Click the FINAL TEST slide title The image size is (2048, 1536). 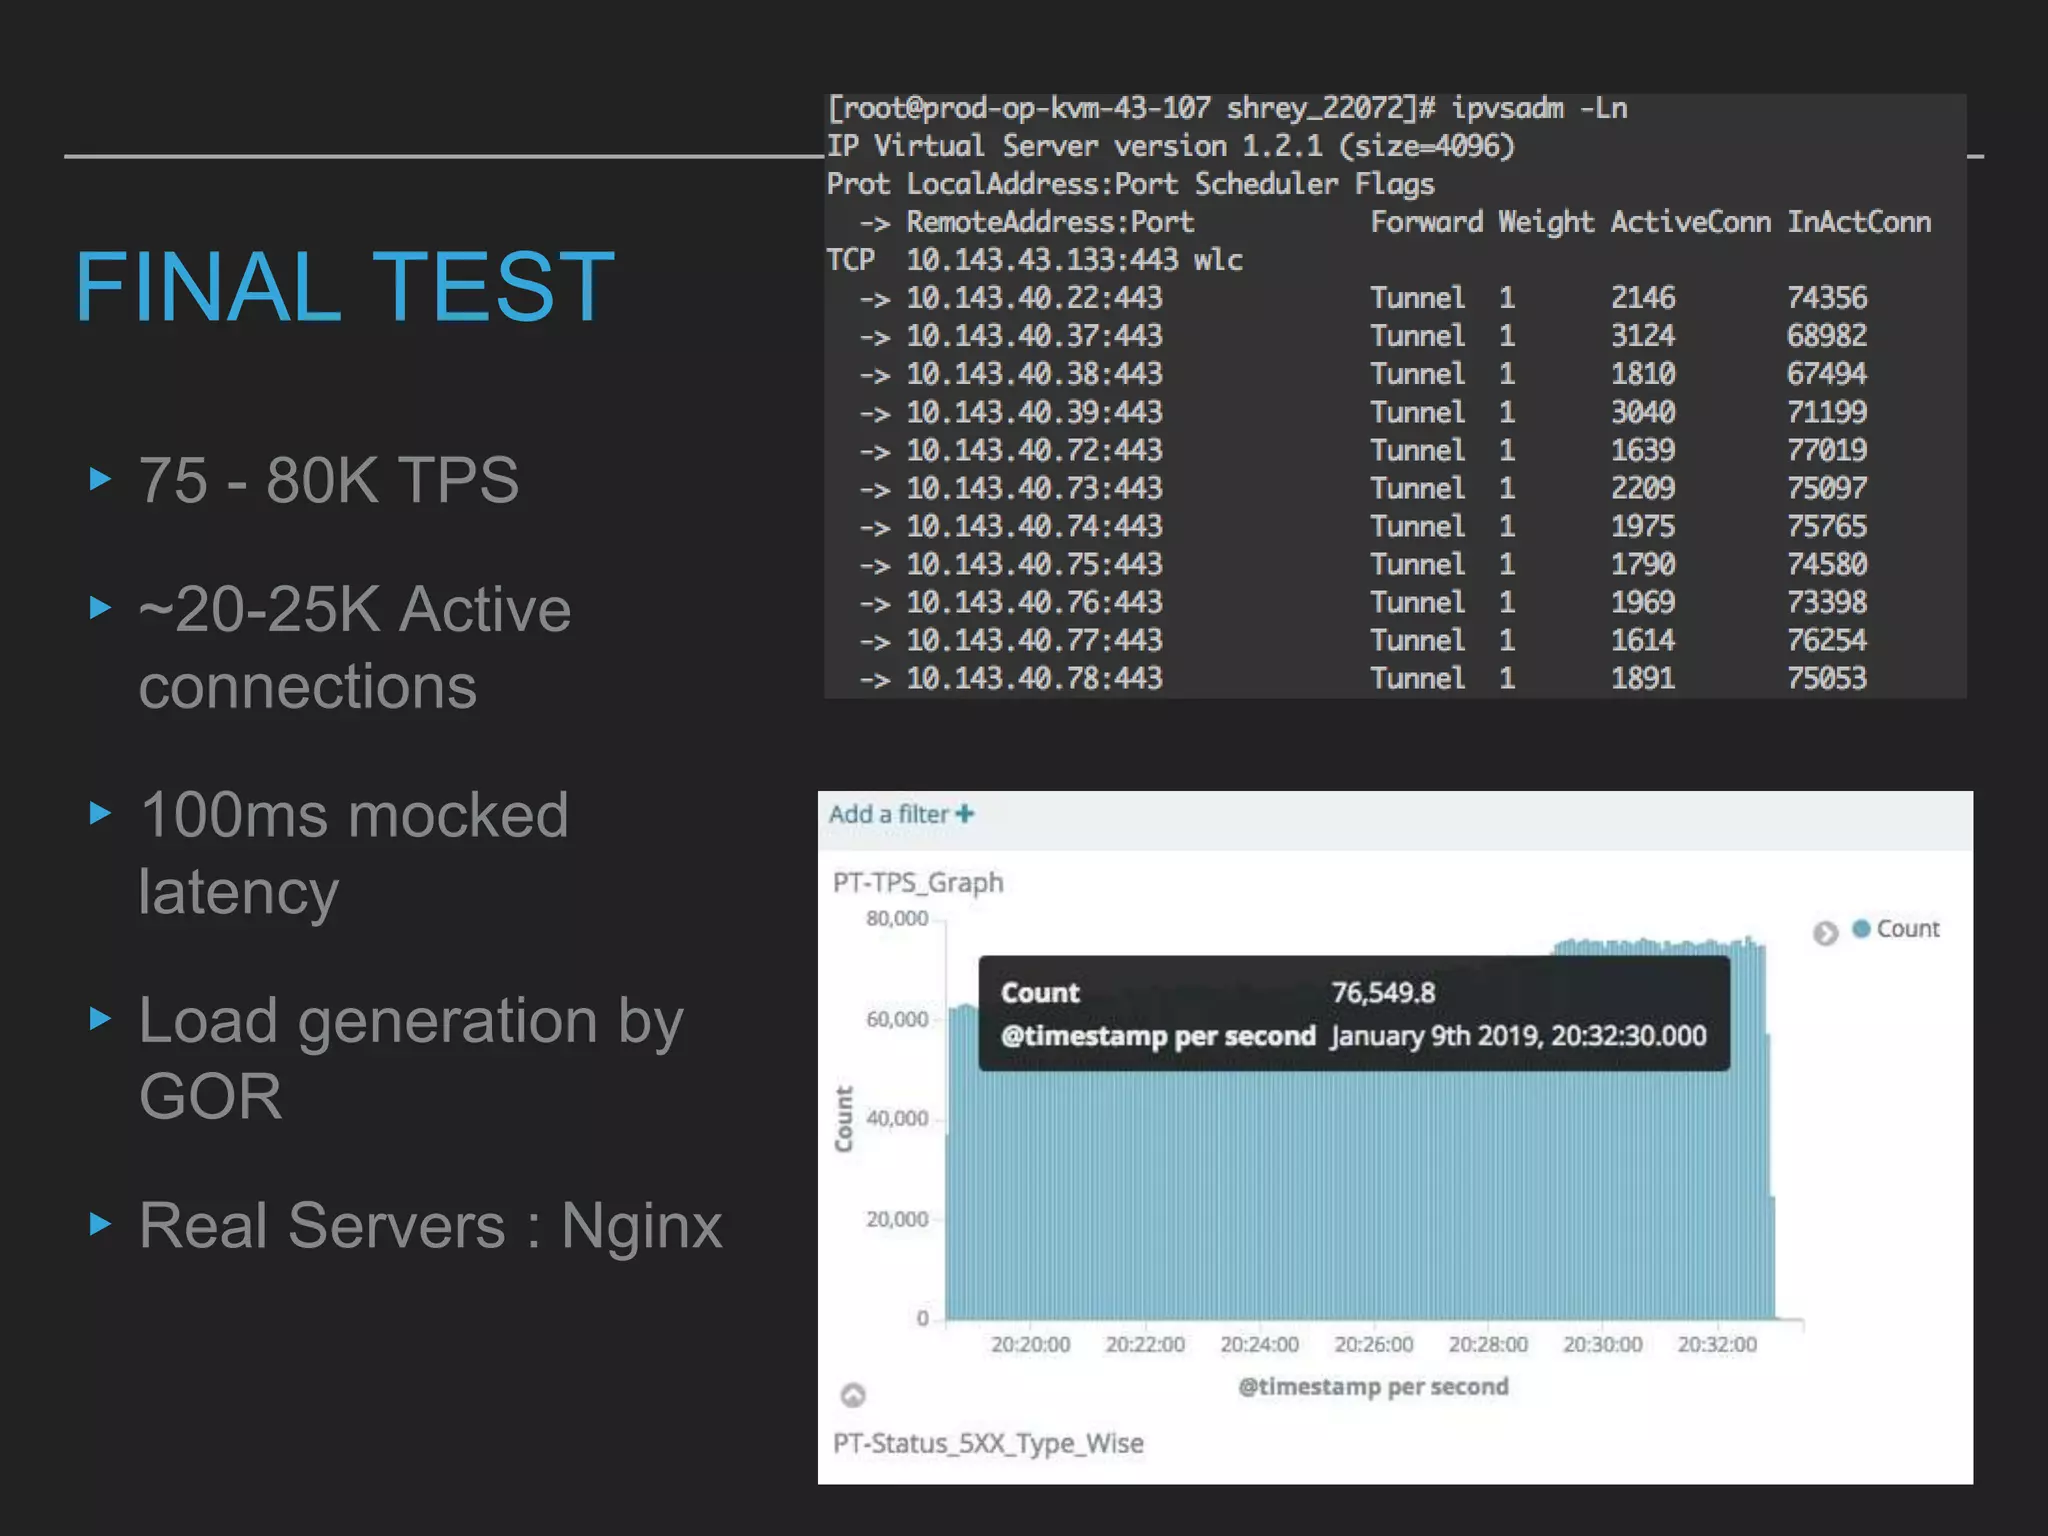(x=345, y=287)
